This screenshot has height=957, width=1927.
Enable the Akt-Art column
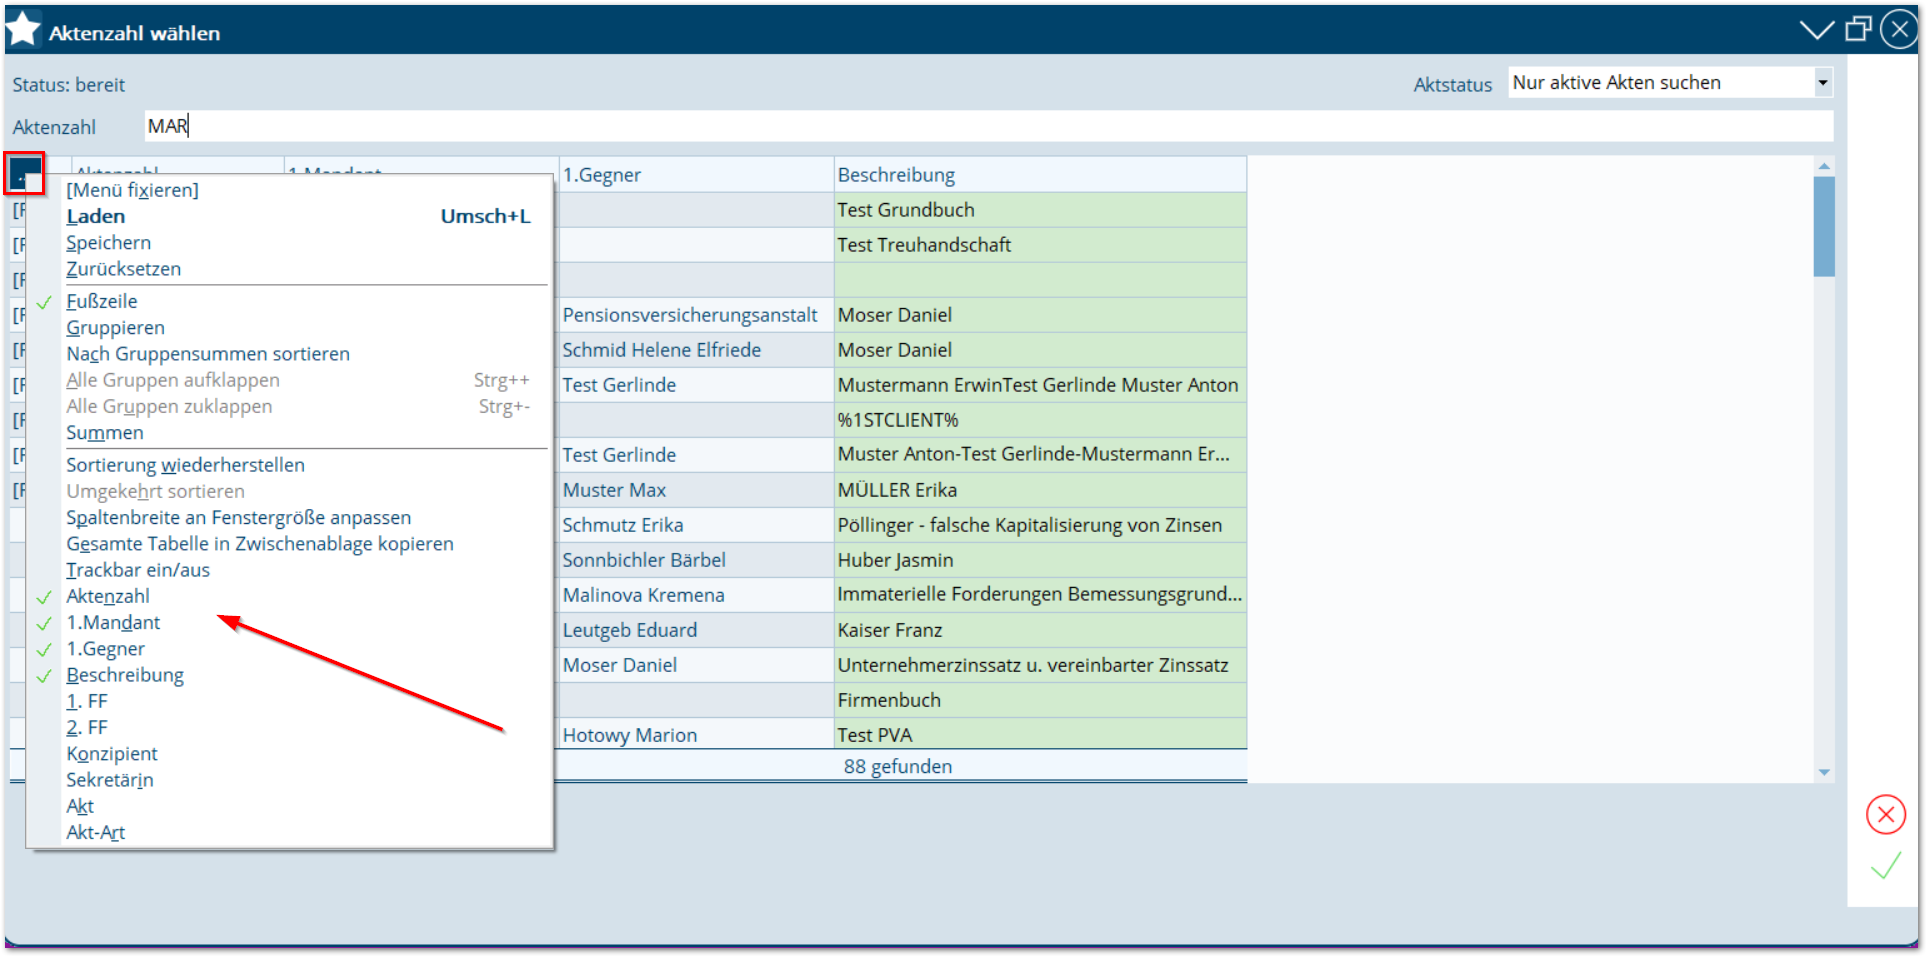[x=95, y=833]
